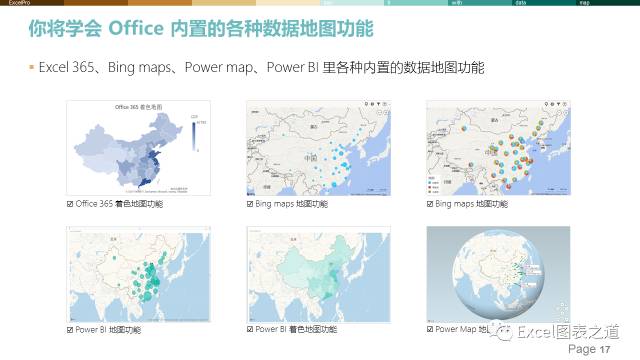Select the caption text Power BI 地图功能
The width and height of the screenshot is (640, 360).
coord(108,330)
